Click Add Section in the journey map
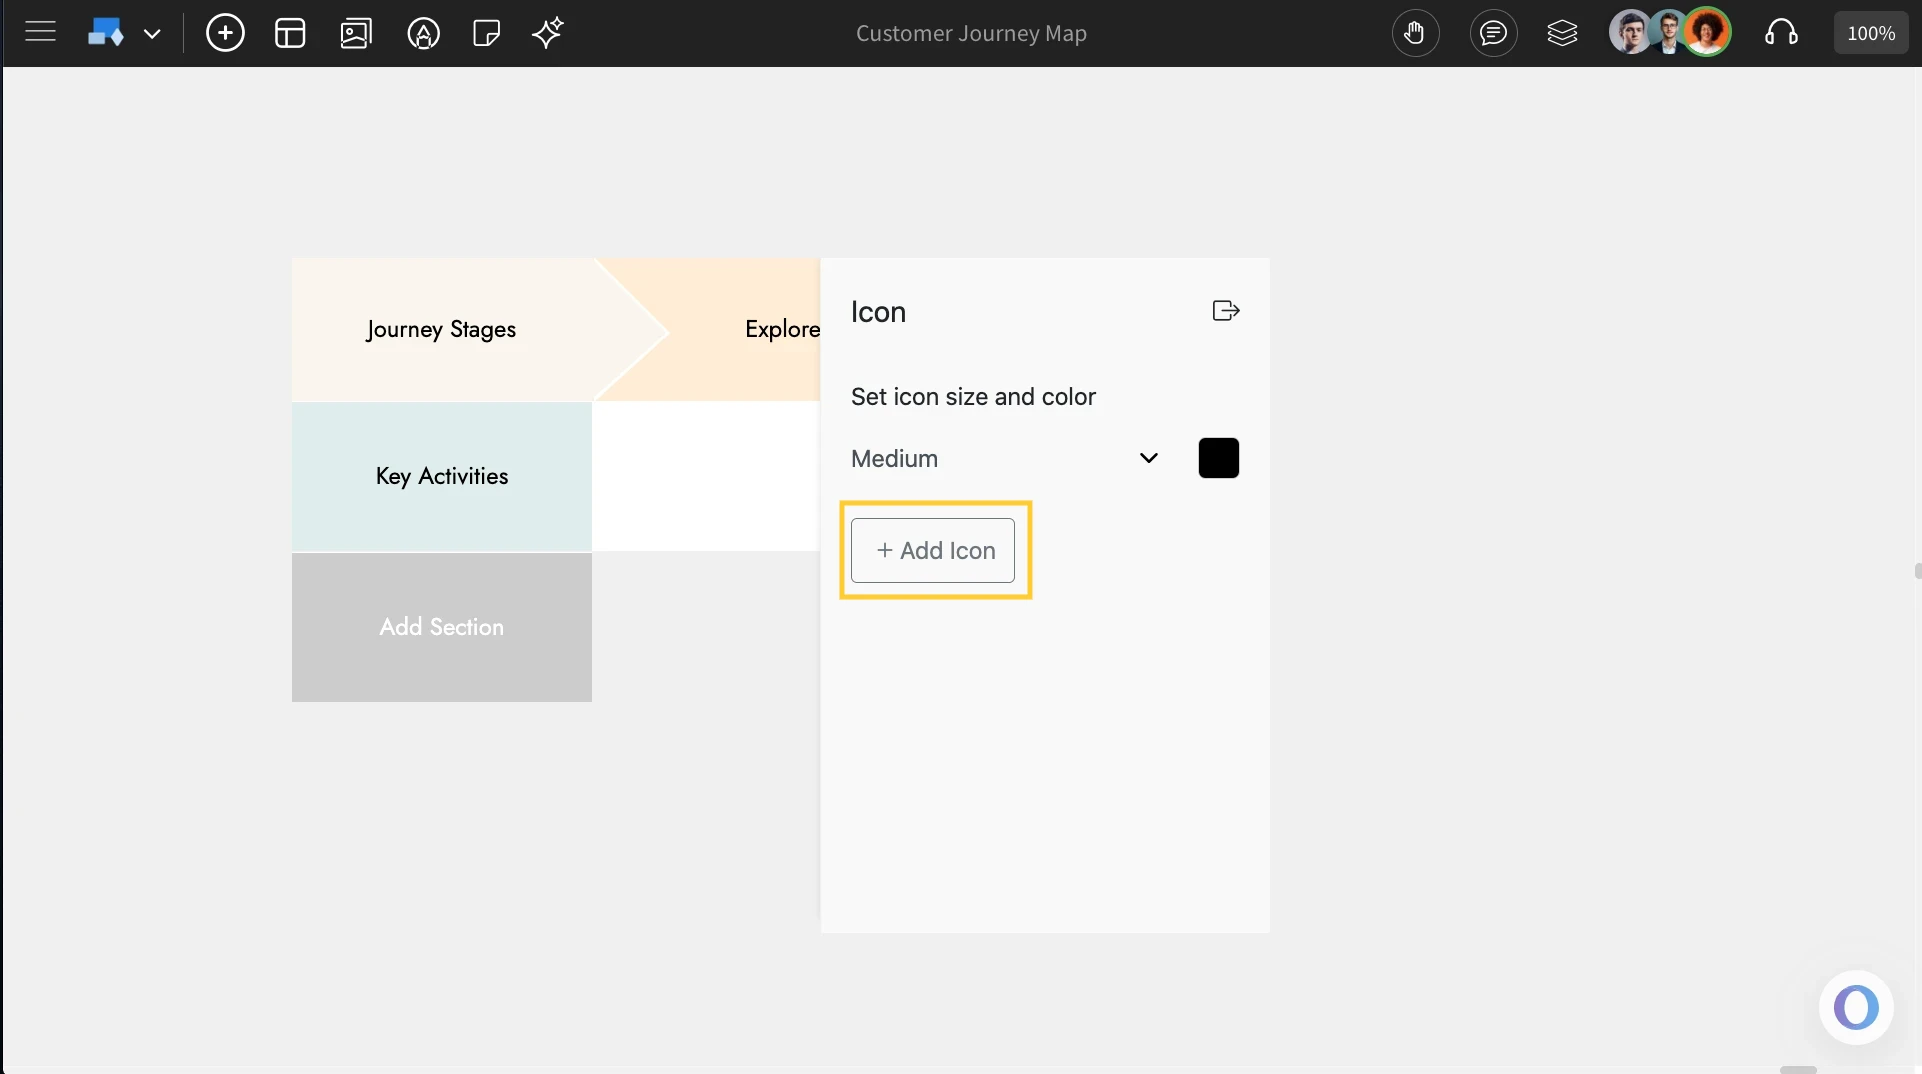Image resolution: width=1922 pixels, height=1074 pixels. tap(441, 627)
